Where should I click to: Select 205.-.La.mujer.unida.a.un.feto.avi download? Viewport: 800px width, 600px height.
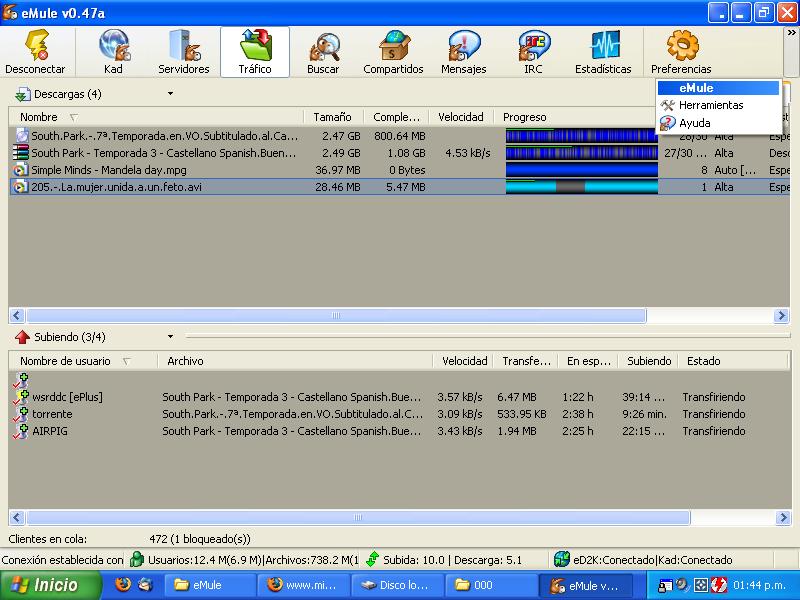tap(399, 187)
